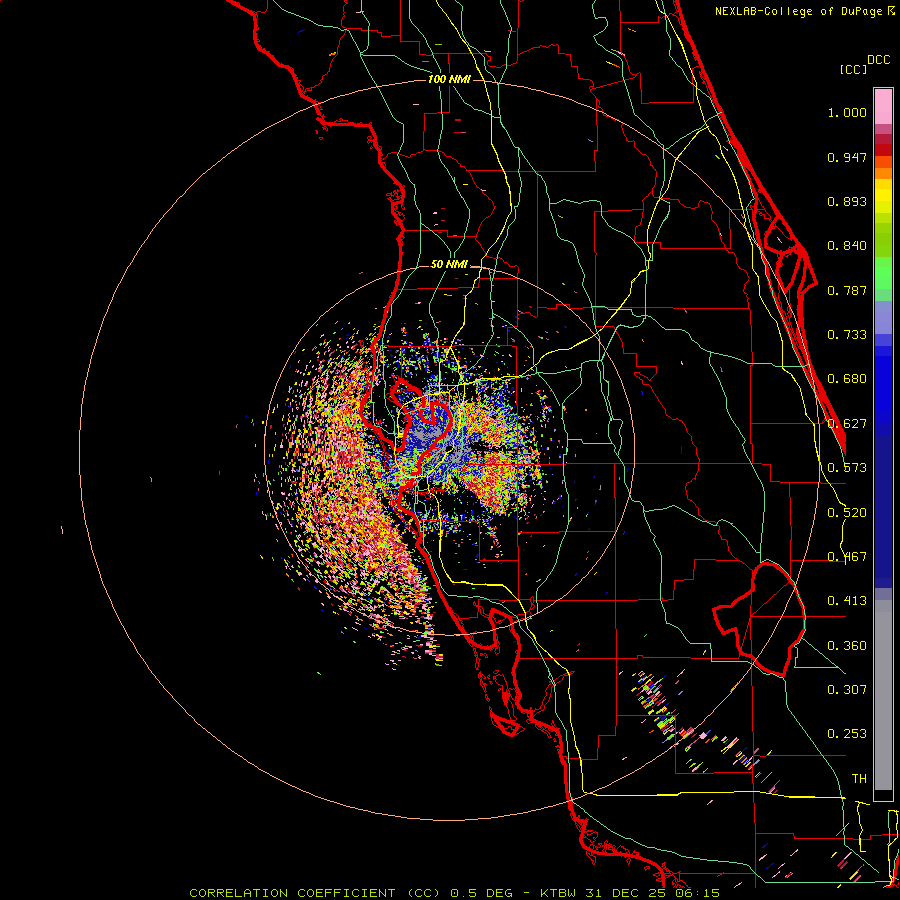Pick the dark red swatch above 0.947
The image size is (900, 900).
pos(883,150)
